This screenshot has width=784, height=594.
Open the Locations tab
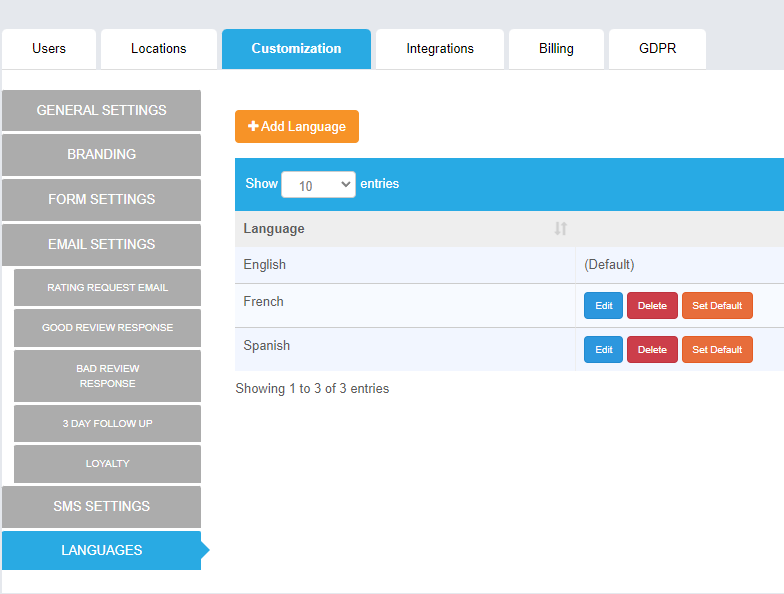coord(158,49)
